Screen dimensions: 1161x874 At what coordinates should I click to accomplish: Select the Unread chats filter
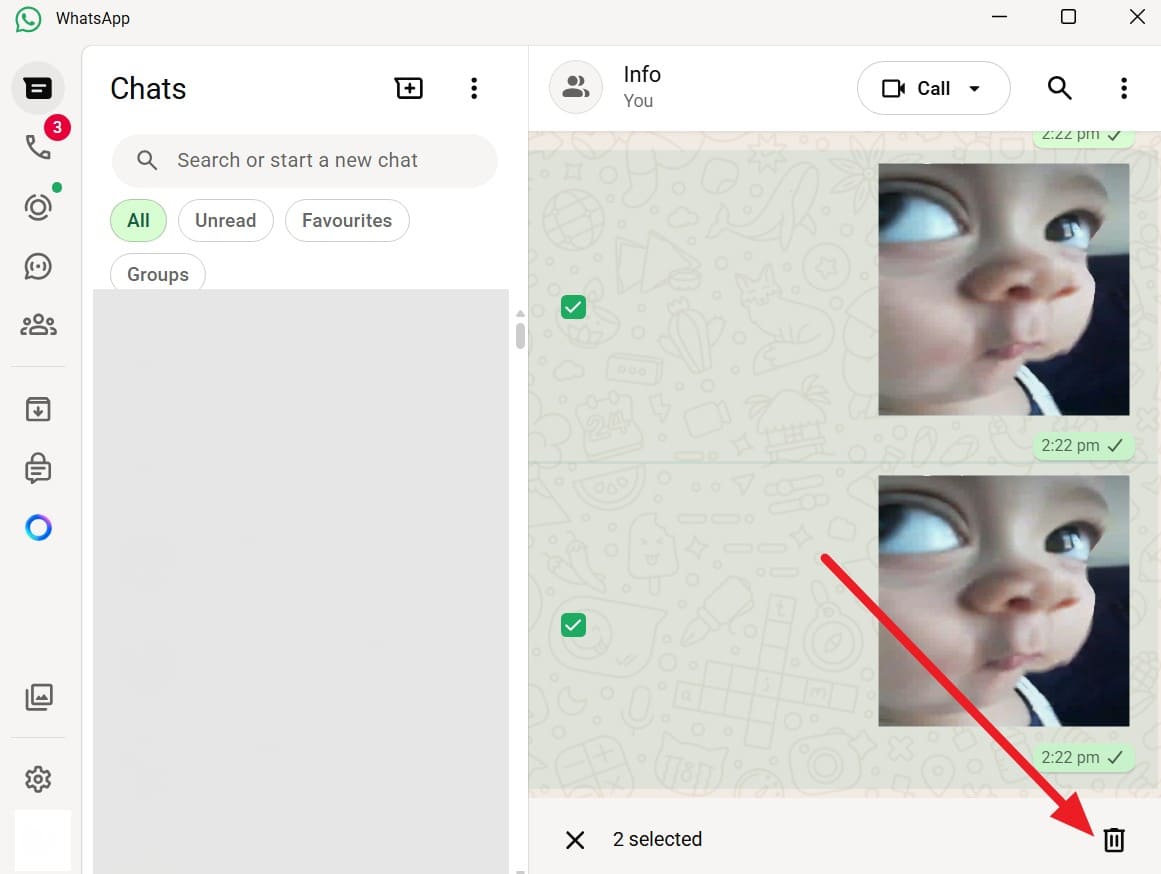[226, 220]
